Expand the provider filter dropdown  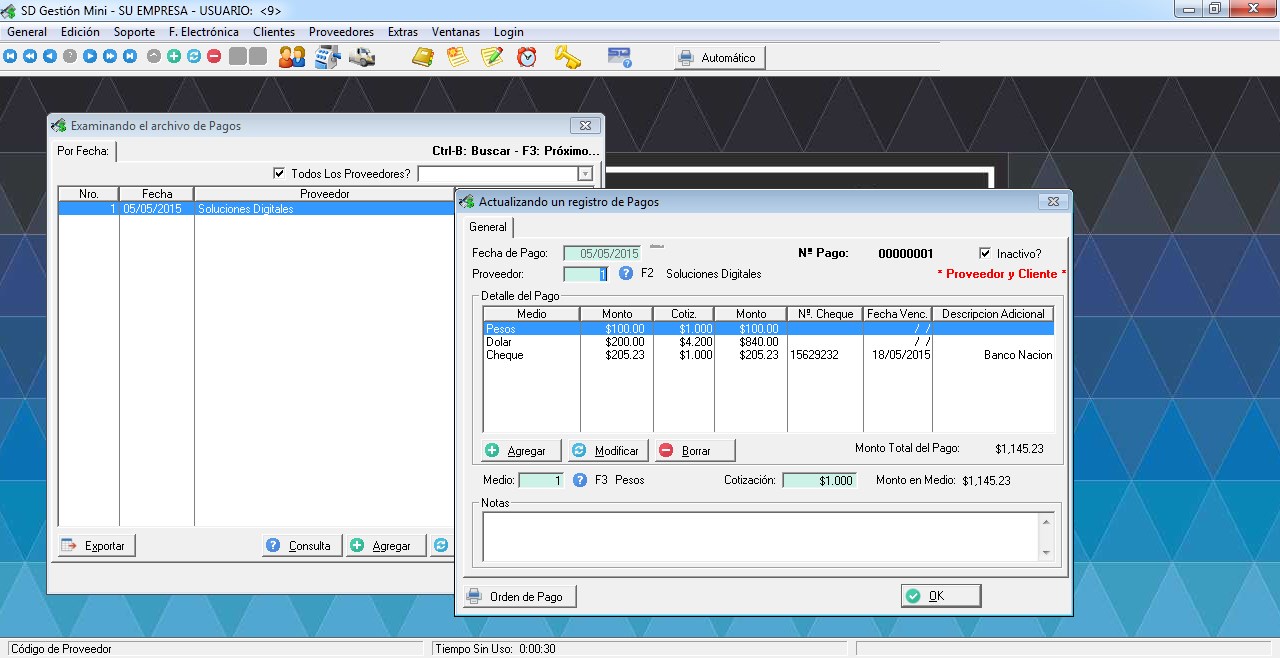585,174
